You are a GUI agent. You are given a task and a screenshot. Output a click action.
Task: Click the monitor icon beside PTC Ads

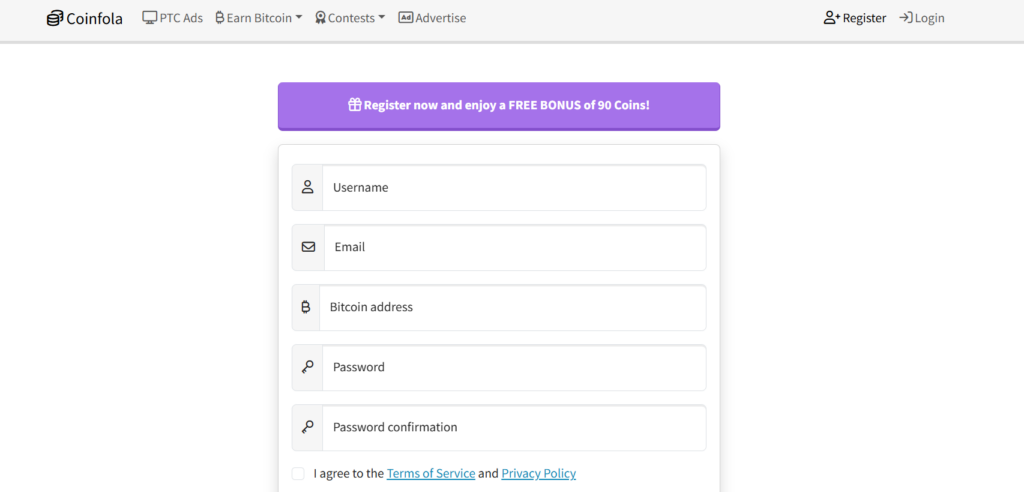point(150,18)
